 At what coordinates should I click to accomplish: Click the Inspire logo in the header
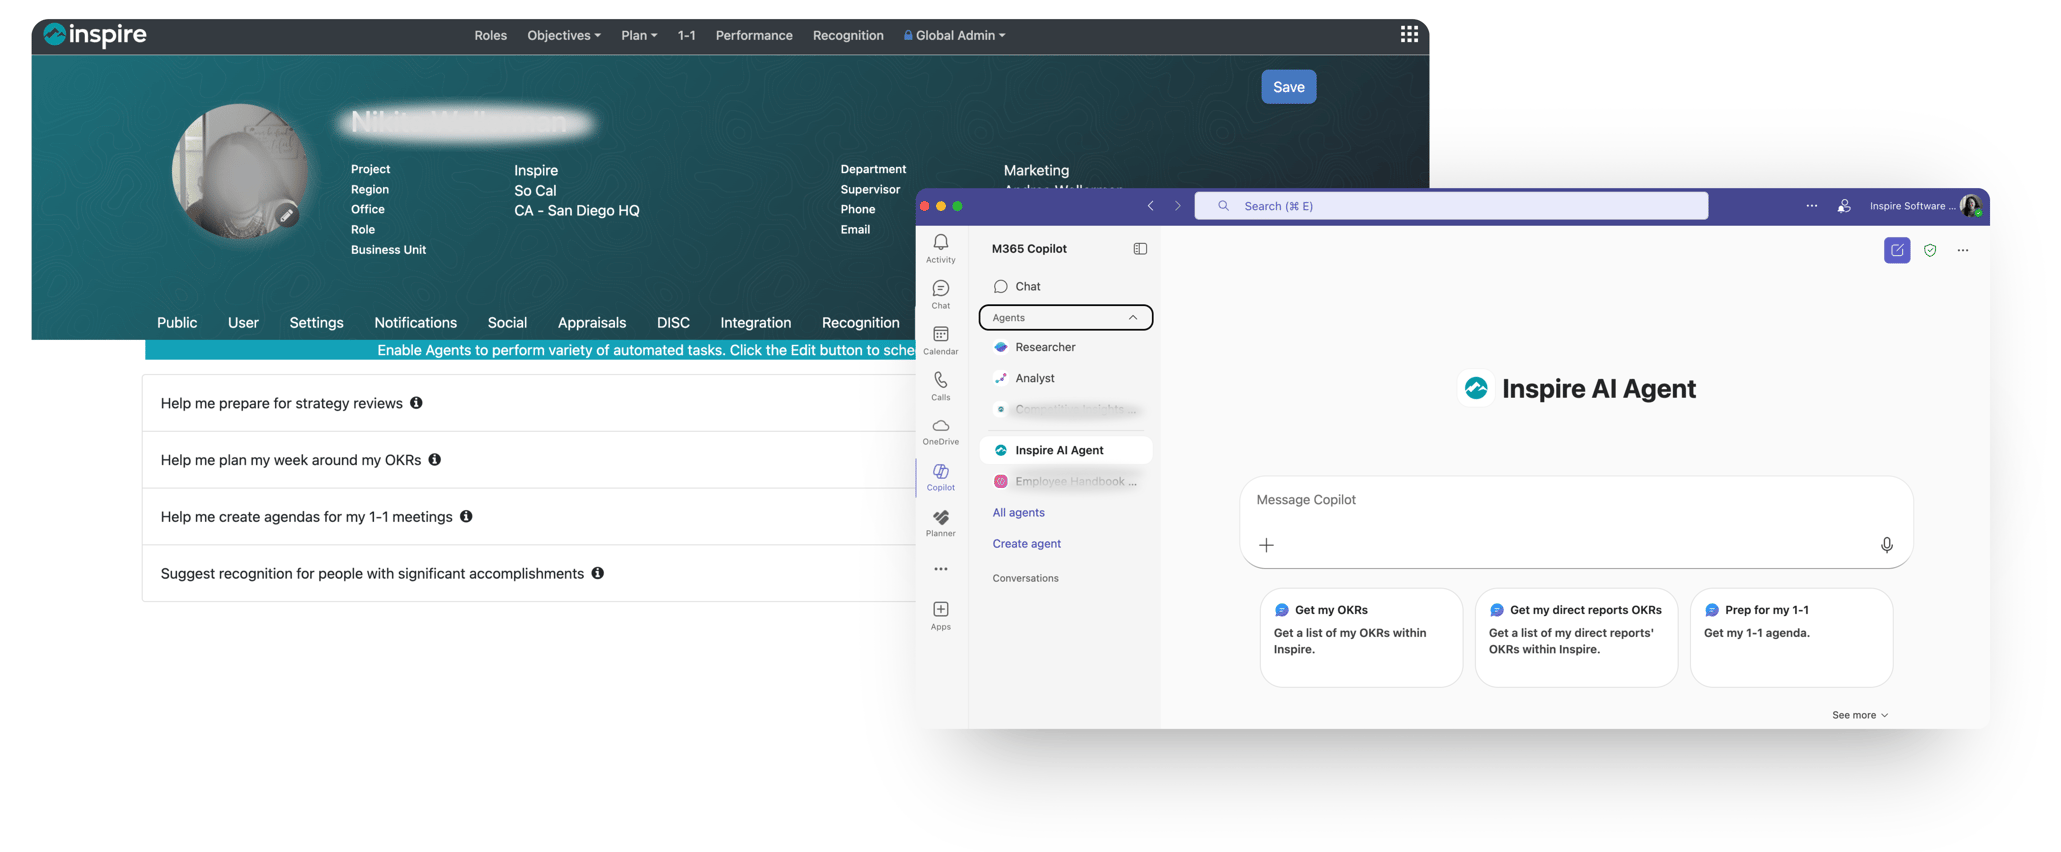(95, 35)
